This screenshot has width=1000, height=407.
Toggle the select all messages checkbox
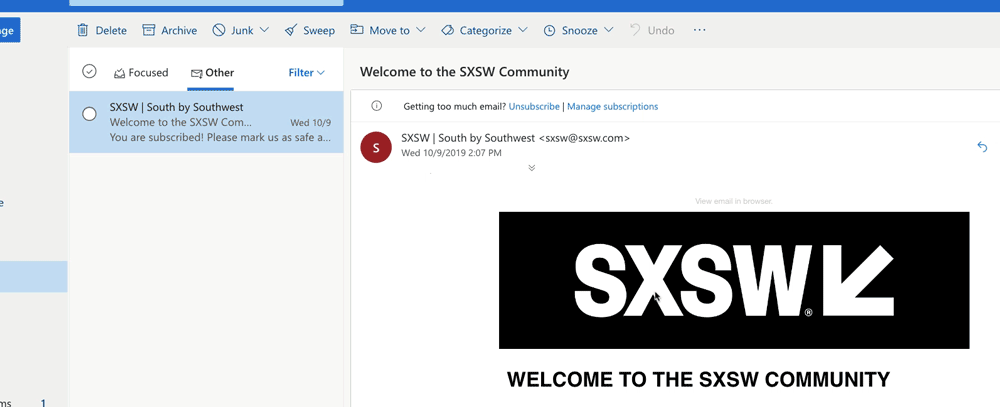pyautogui.click(x=89, y=71)
